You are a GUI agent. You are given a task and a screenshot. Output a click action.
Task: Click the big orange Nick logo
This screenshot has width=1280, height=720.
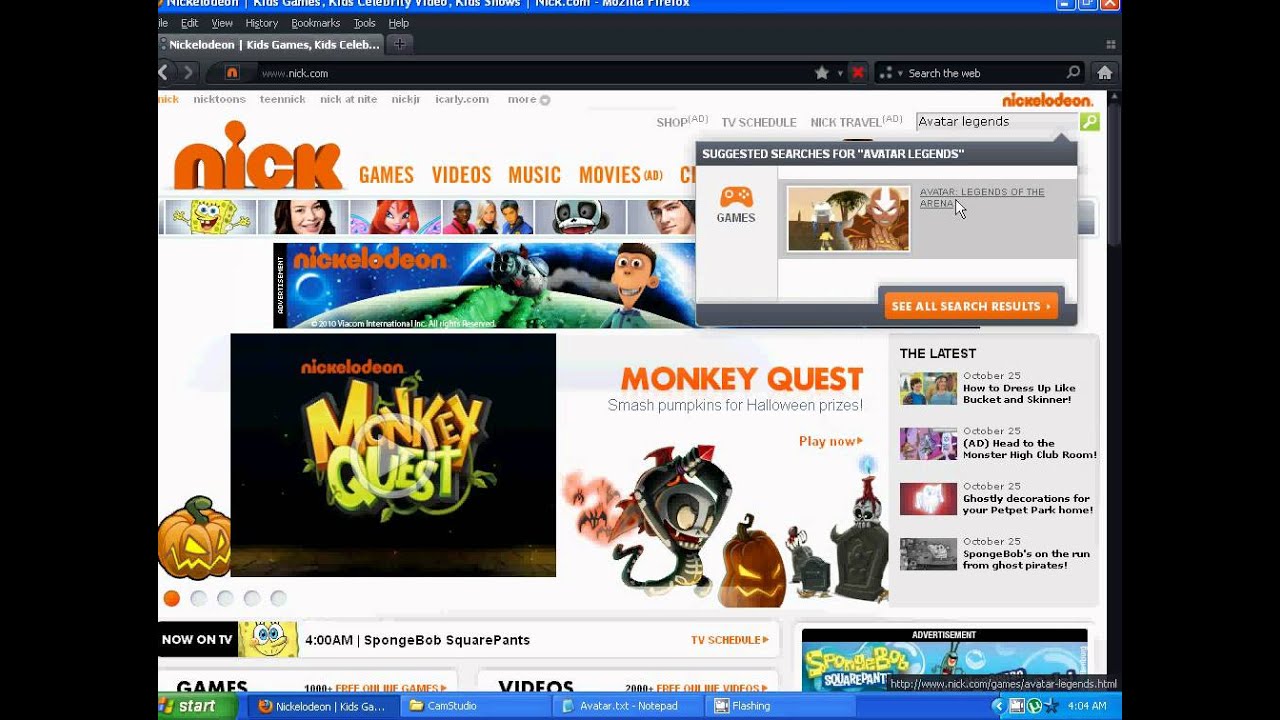pos(258,156)
